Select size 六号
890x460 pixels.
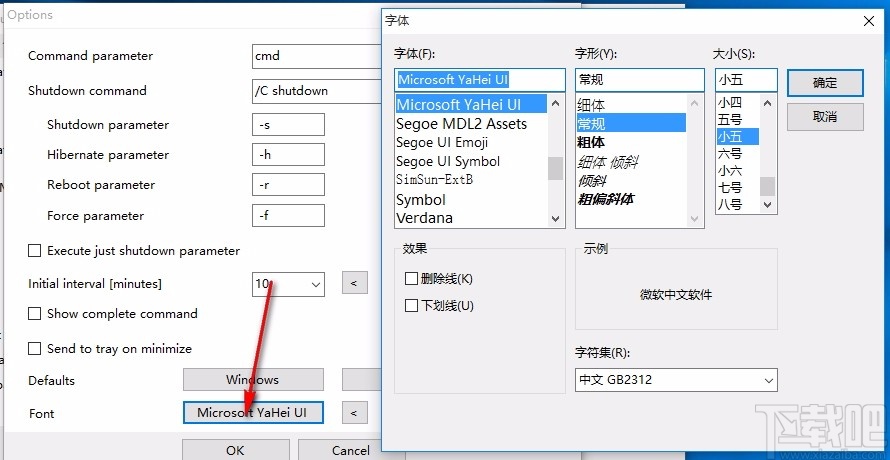tap(737, 153)
